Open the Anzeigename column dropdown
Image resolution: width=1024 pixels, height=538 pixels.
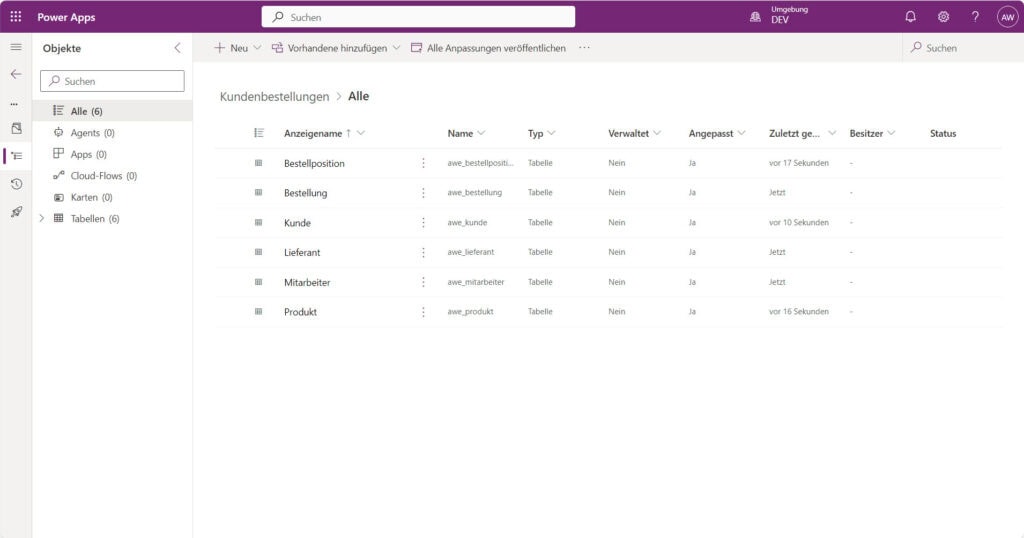360,133
